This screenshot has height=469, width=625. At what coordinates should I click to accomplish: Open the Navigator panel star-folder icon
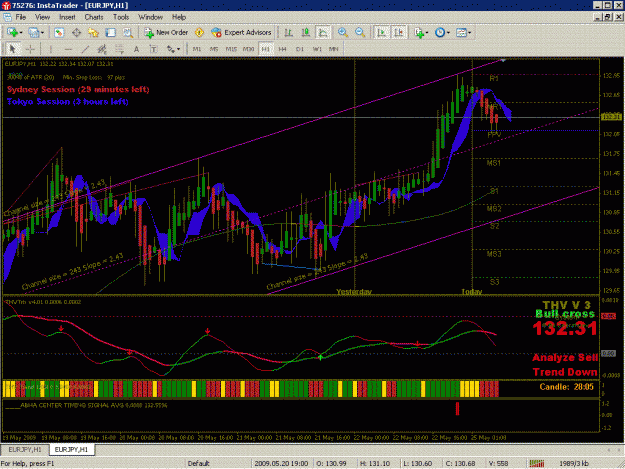coord(93,33)
